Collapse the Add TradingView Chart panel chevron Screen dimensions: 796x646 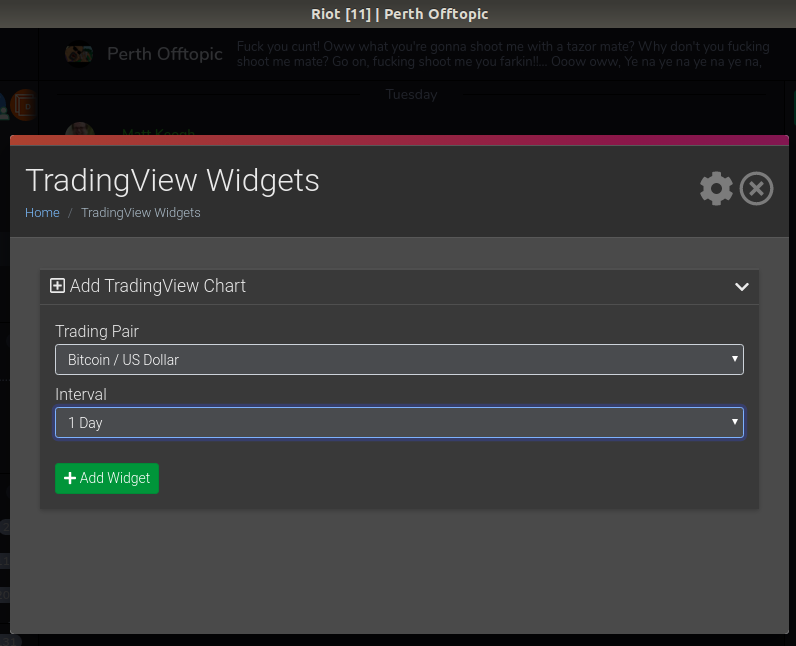coord(742,287)
